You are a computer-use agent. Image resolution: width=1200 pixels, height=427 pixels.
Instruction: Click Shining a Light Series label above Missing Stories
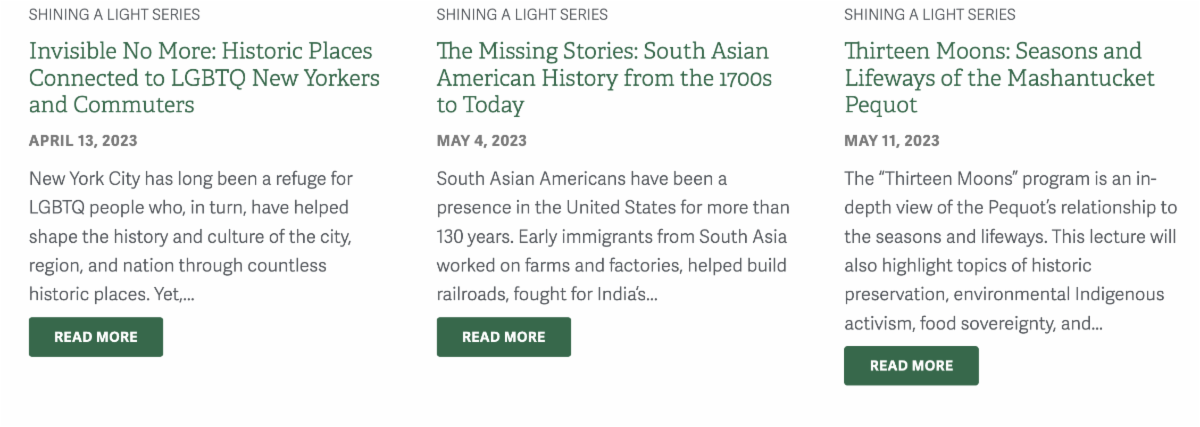coord(522,14)
